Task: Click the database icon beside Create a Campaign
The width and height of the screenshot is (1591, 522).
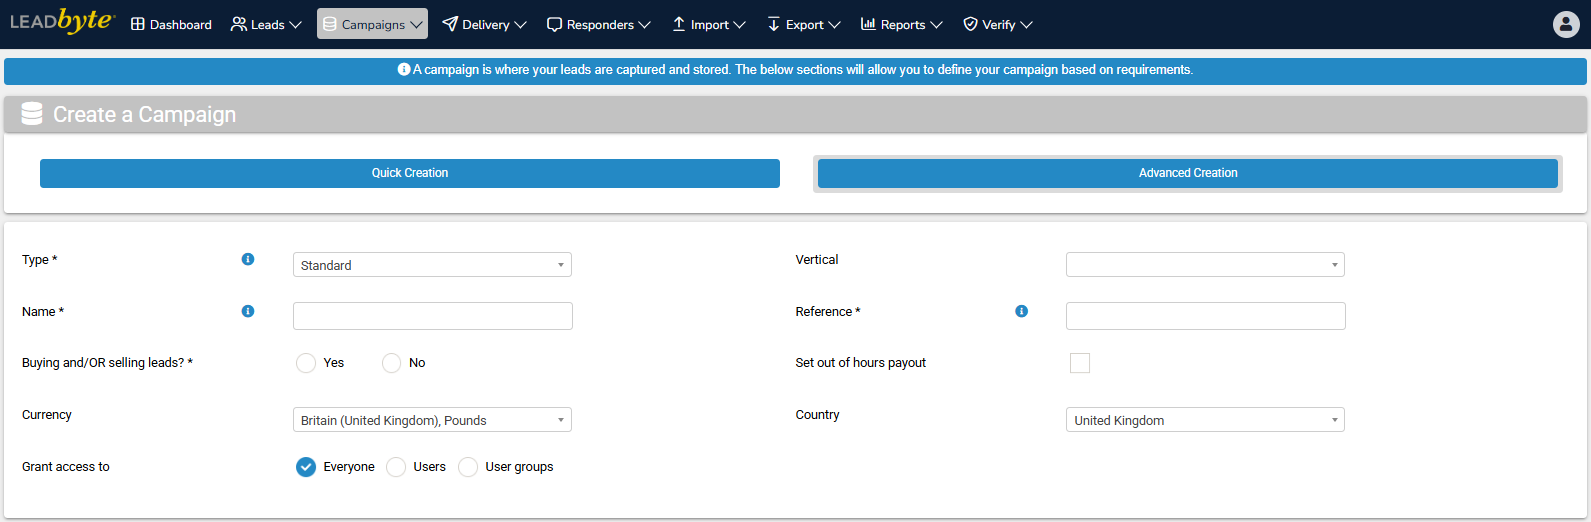Action: (32, 114)
